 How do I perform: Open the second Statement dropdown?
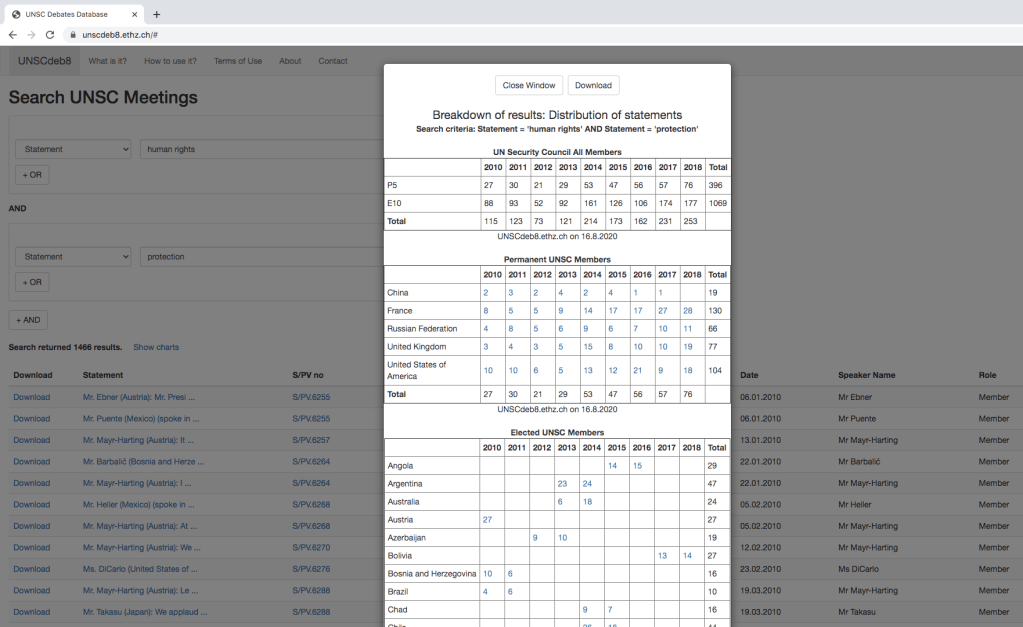(73, 257)
